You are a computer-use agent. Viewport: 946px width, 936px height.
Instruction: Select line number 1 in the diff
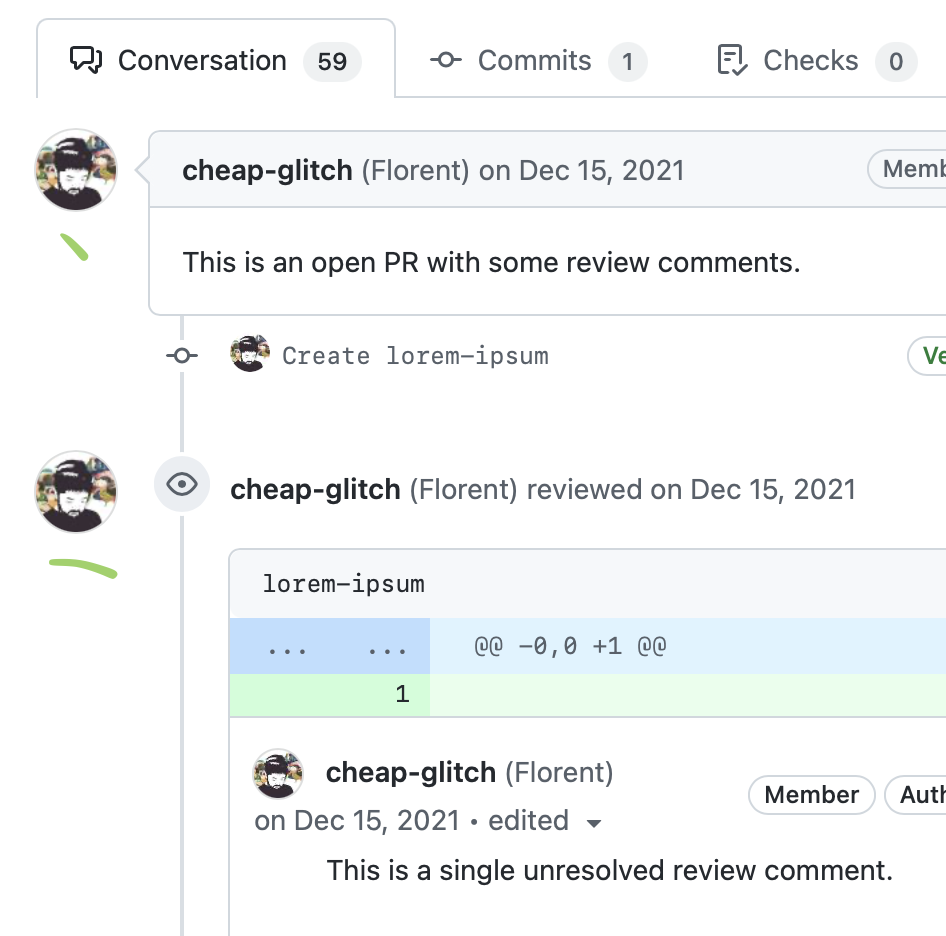point(403,693)
